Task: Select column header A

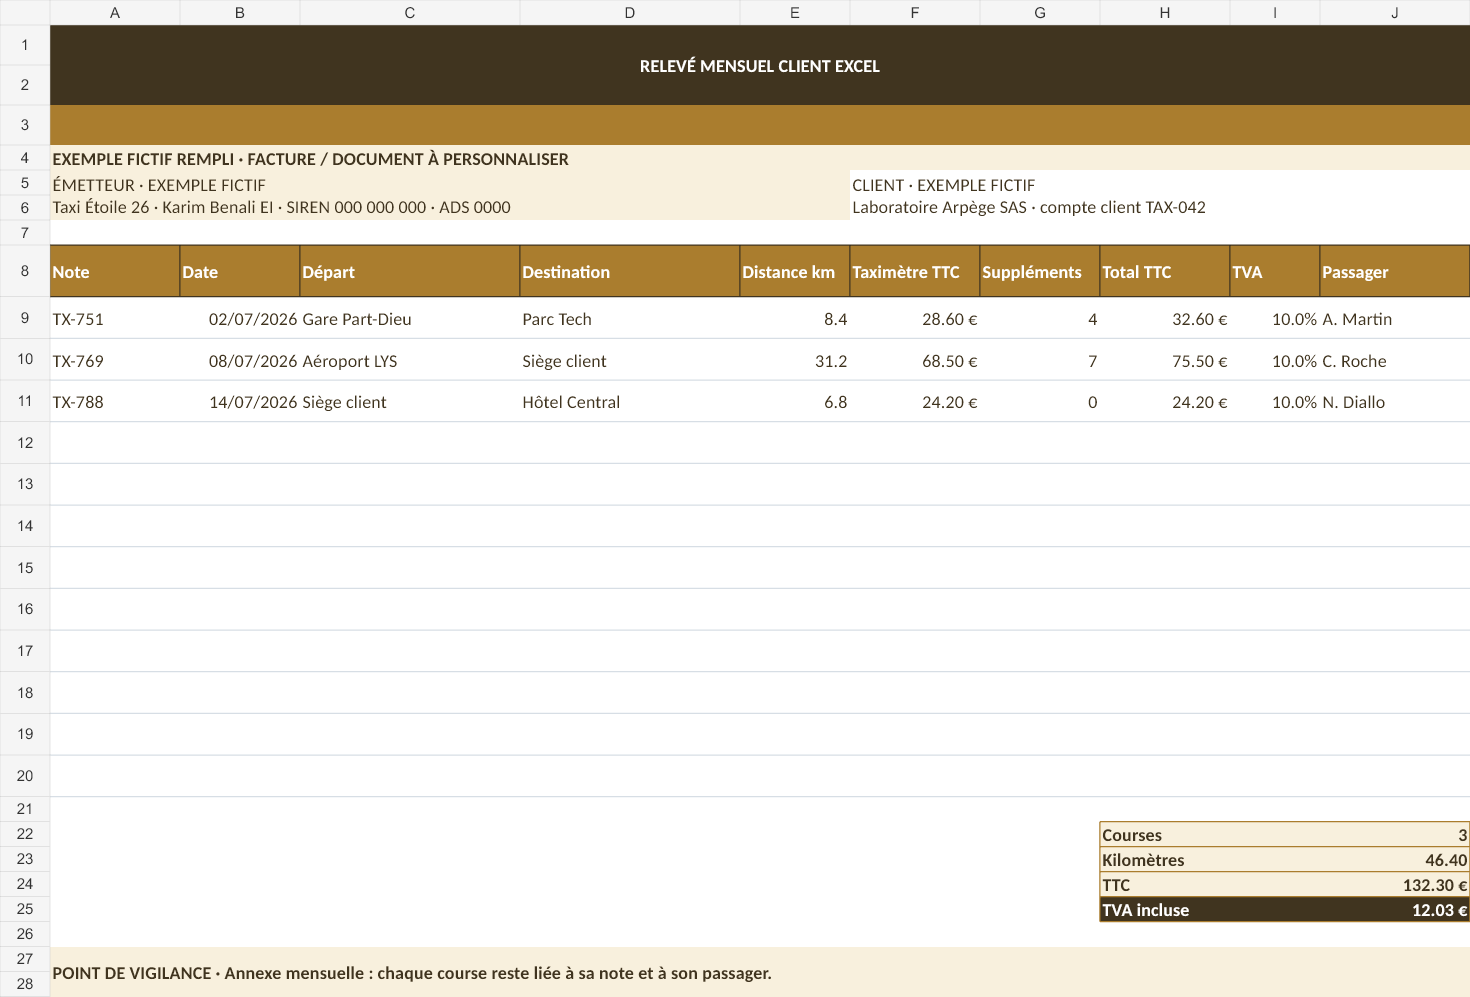Action: [x=115, y=13]
